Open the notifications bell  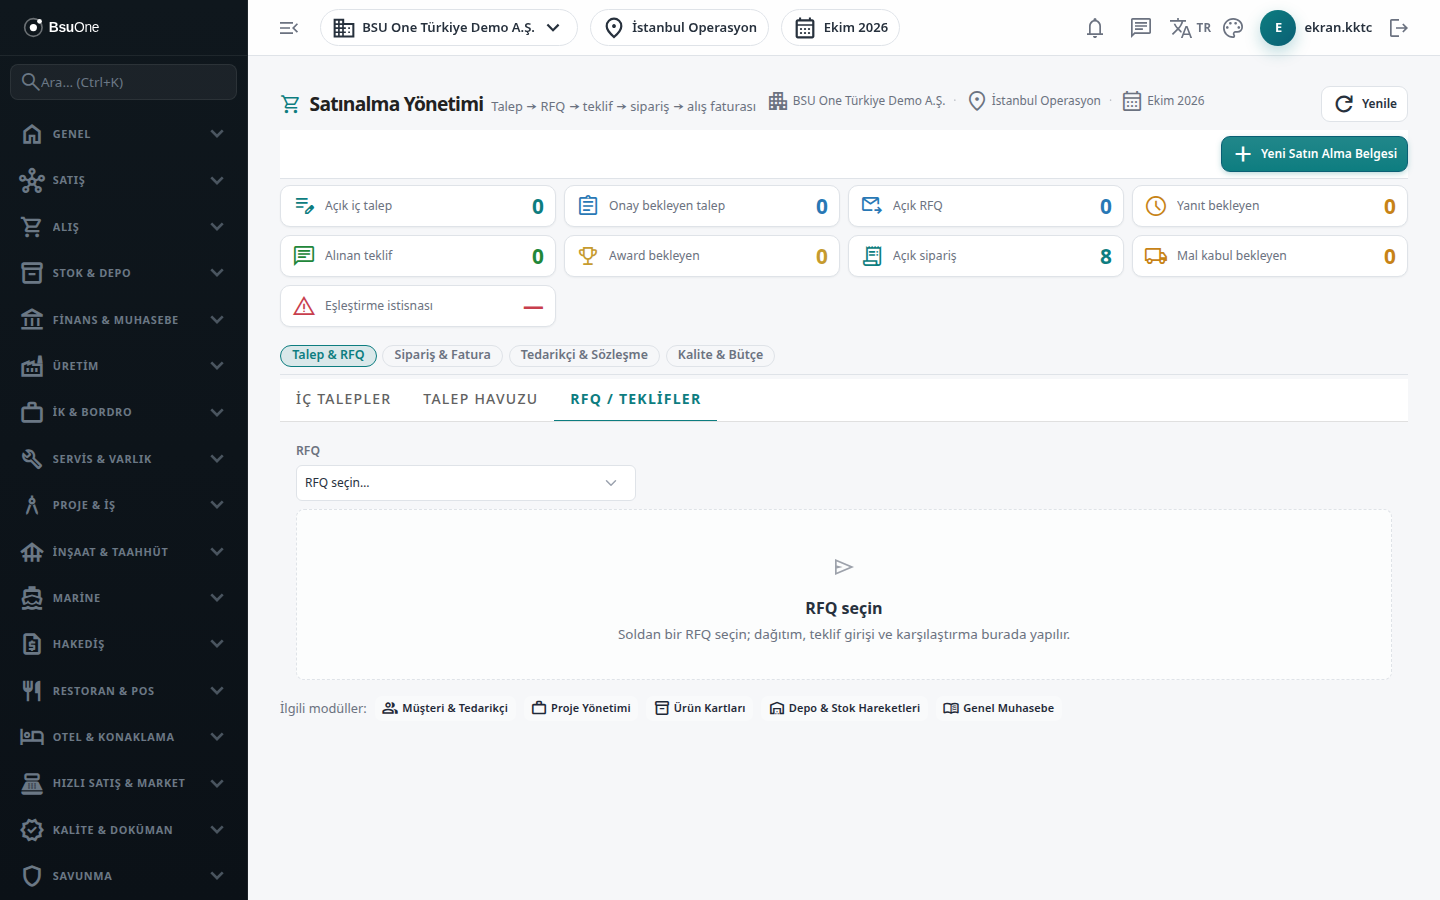click(x=1095, y=28)
